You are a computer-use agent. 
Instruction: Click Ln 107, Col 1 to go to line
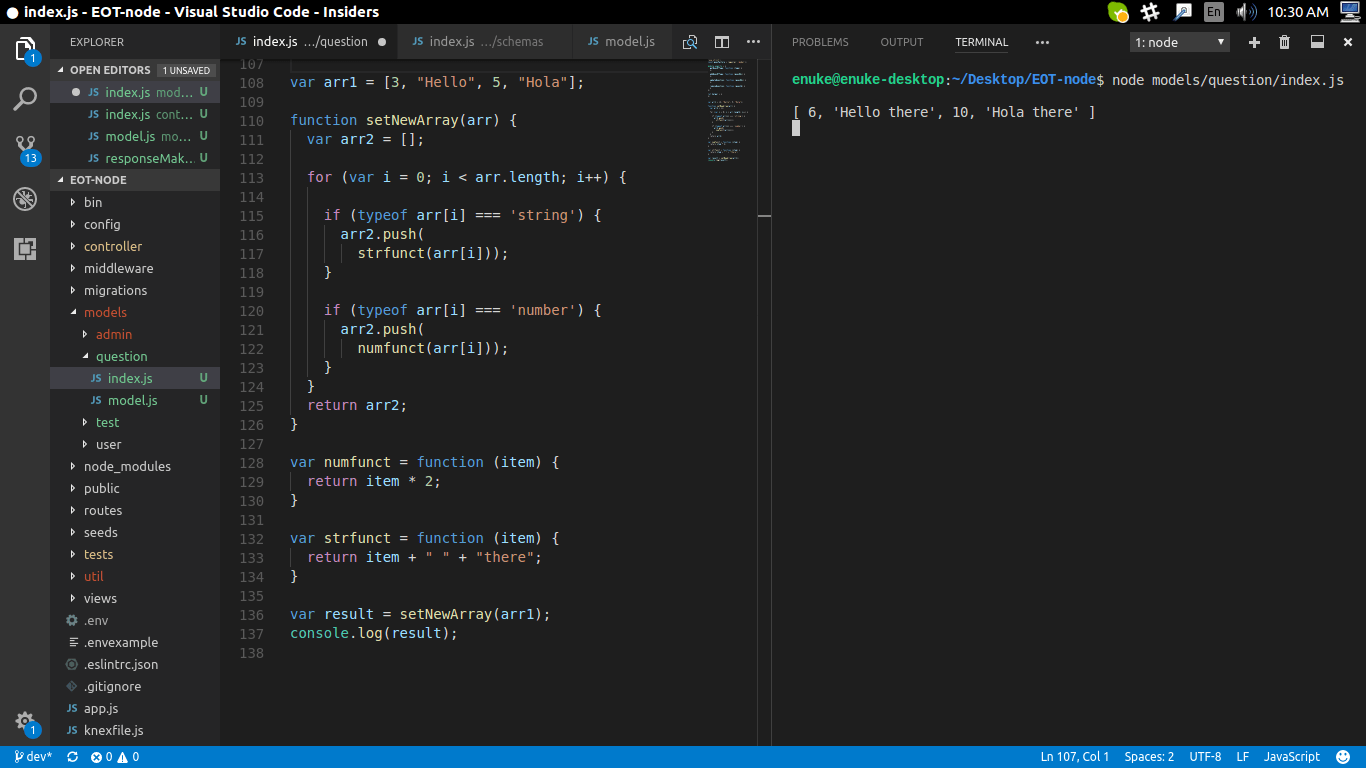(1075, 757)
